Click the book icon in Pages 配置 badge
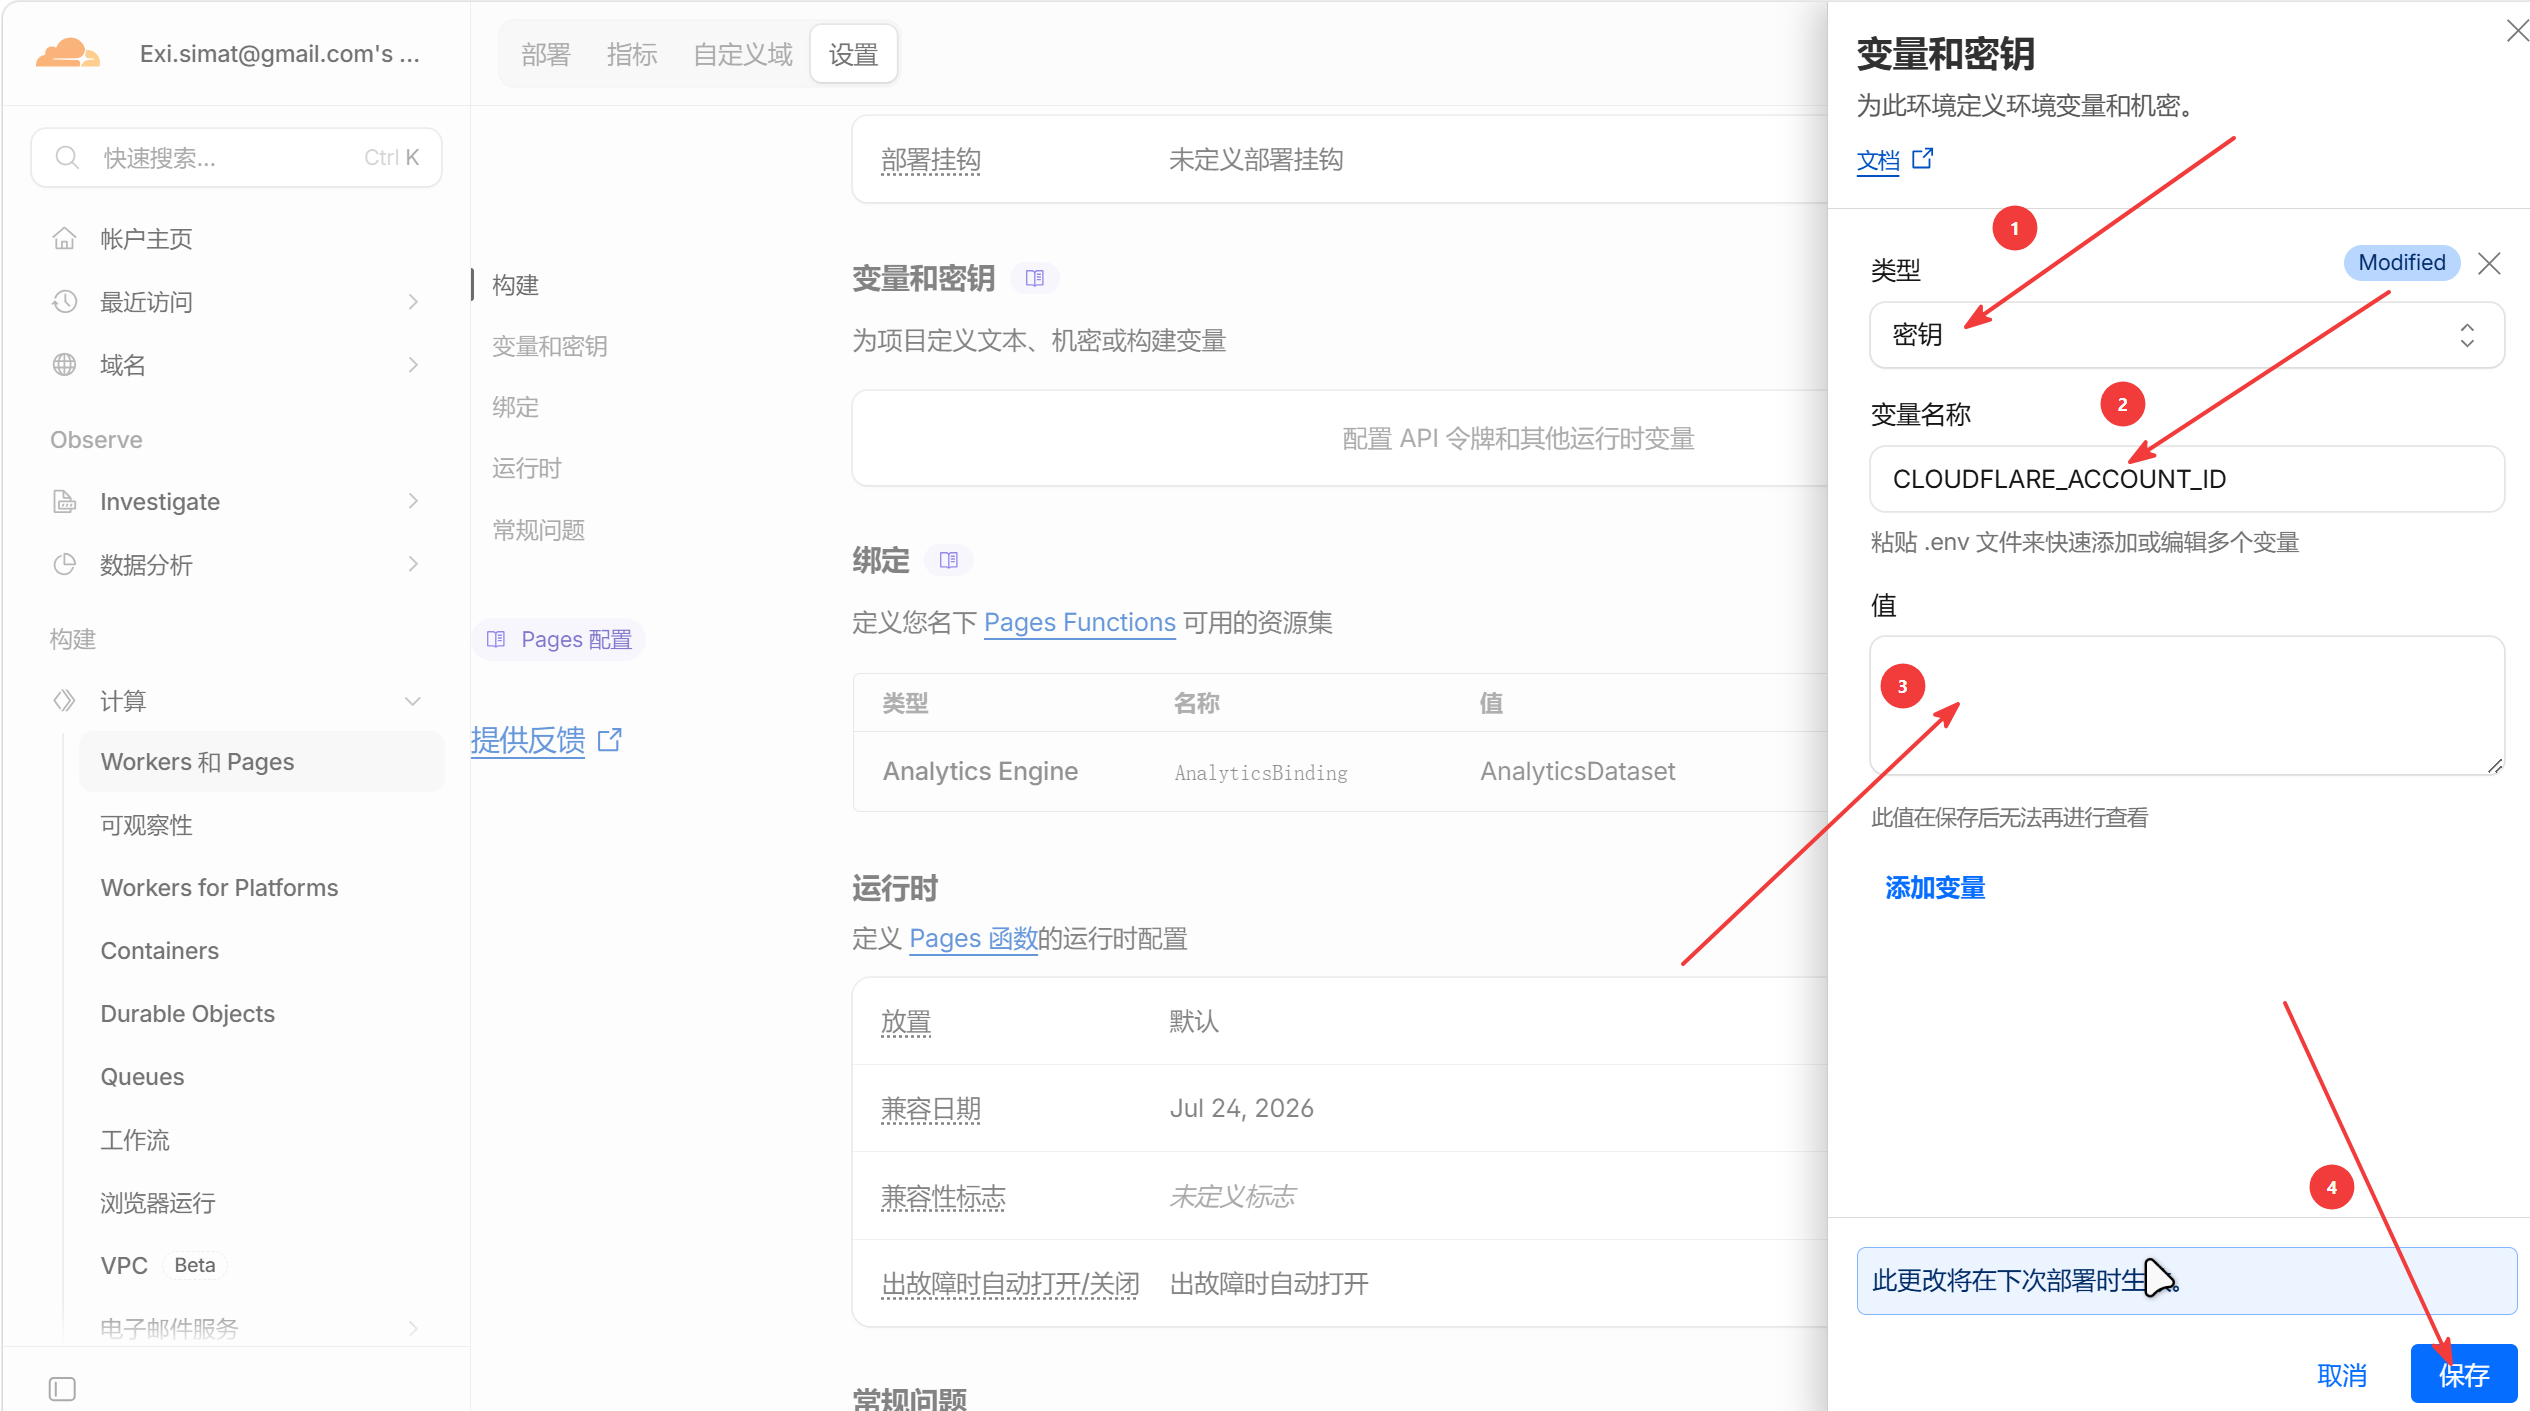The height and width of the screenshot is (1411, 2530). click(496, 639)
